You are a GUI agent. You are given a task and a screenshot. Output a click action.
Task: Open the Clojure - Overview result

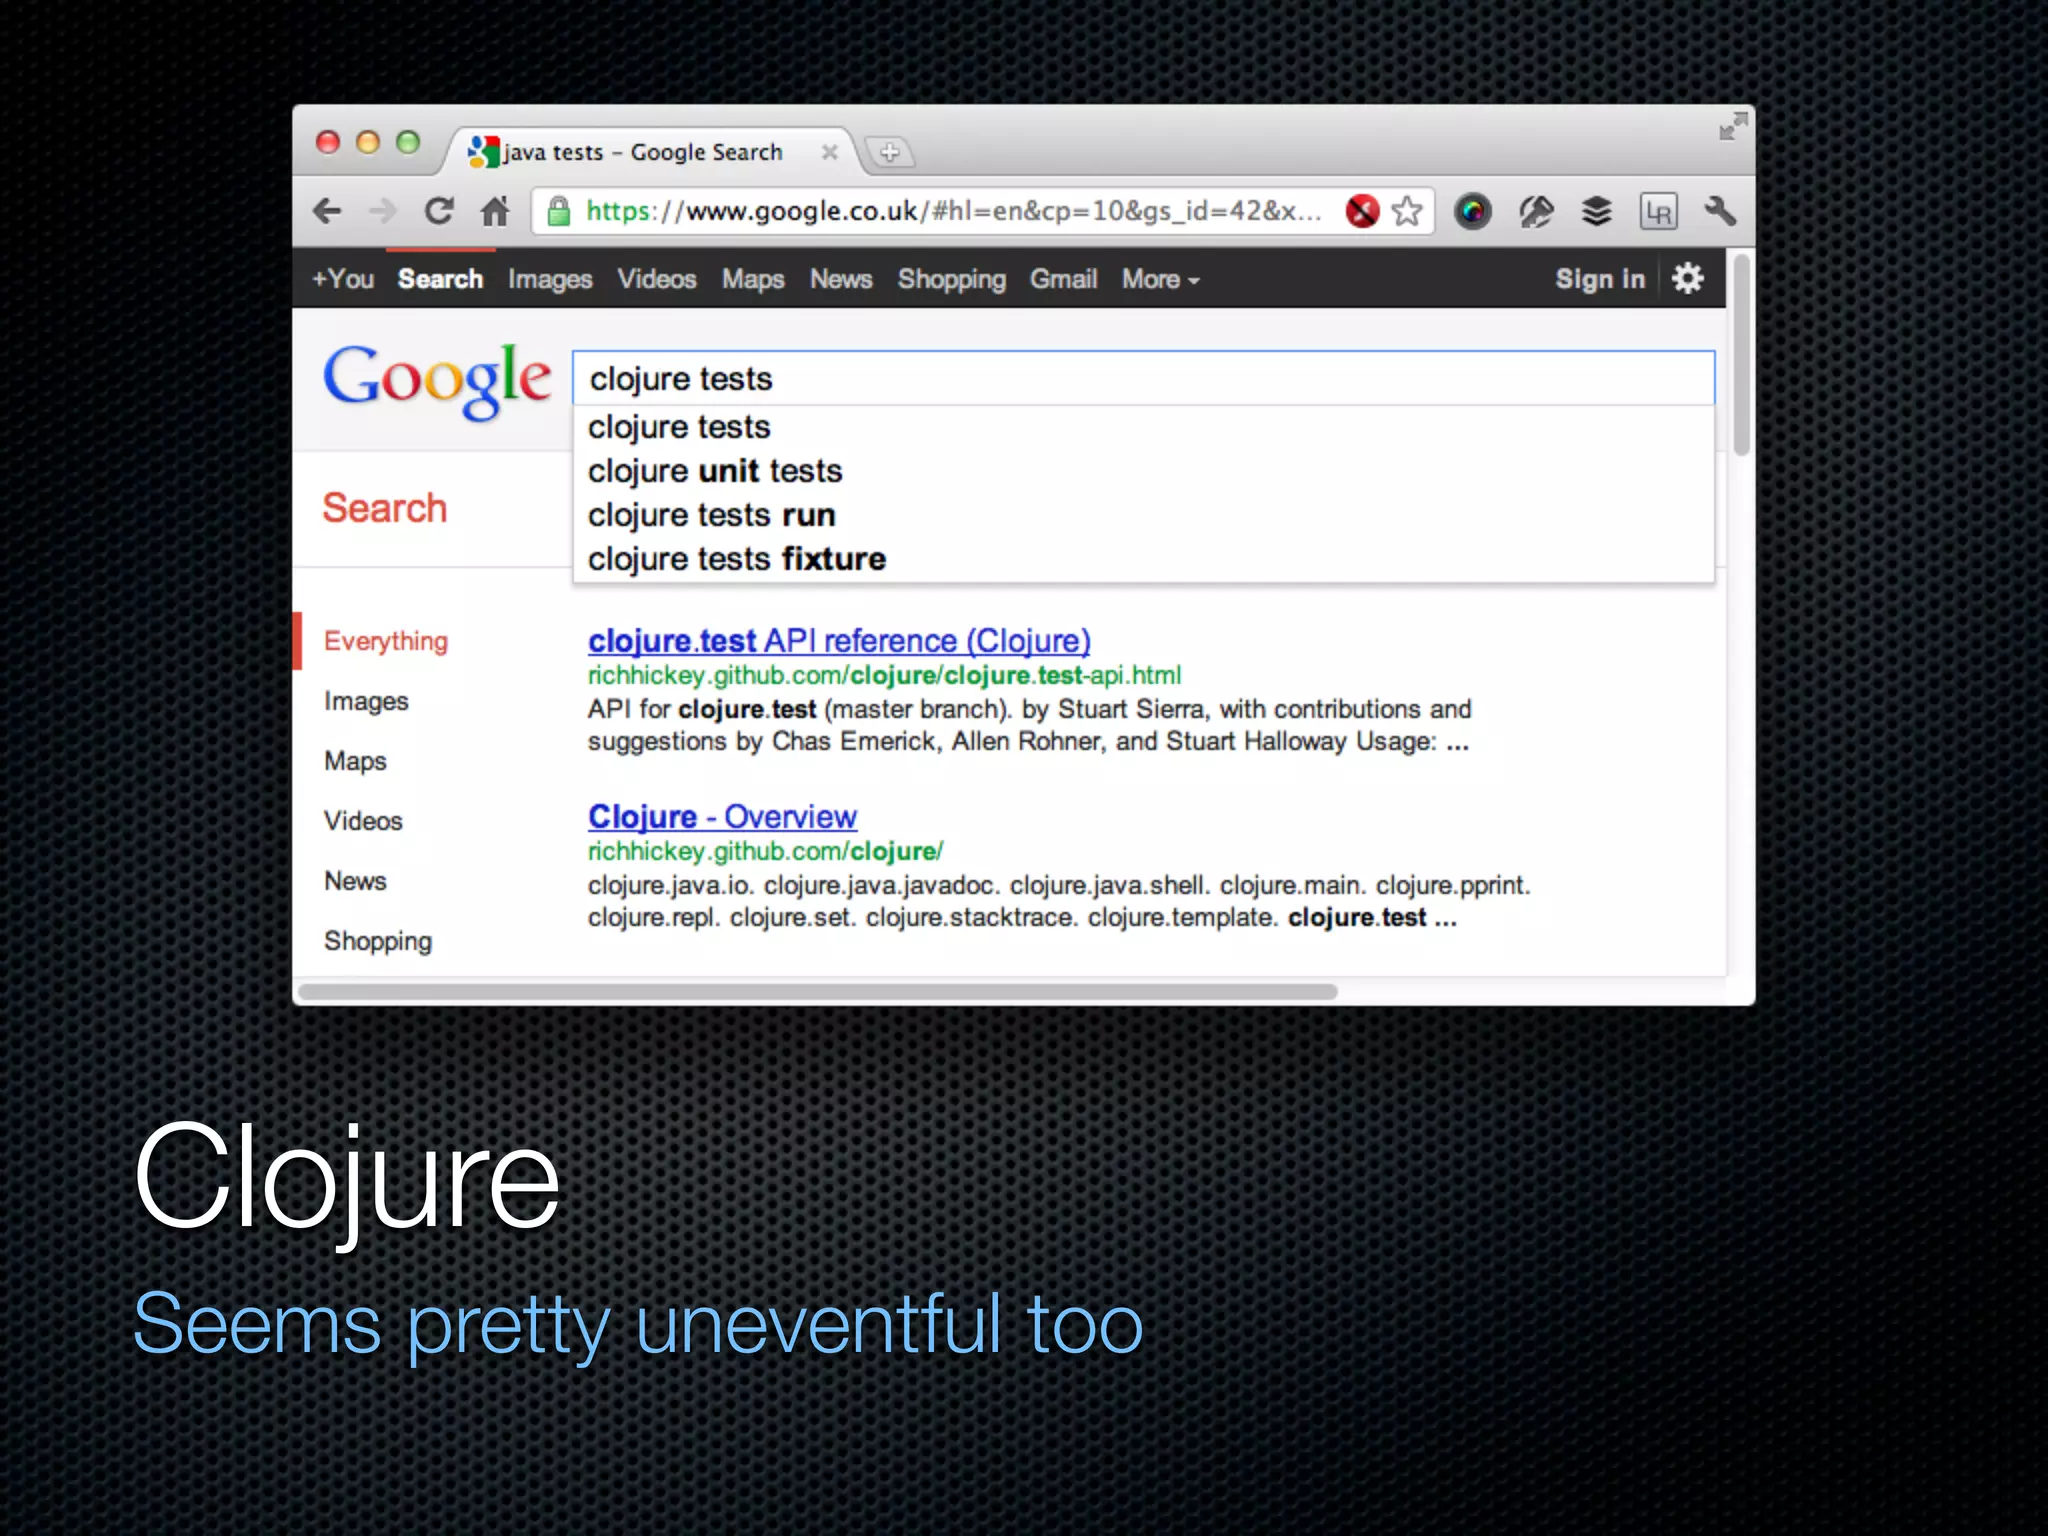point(722,816)
